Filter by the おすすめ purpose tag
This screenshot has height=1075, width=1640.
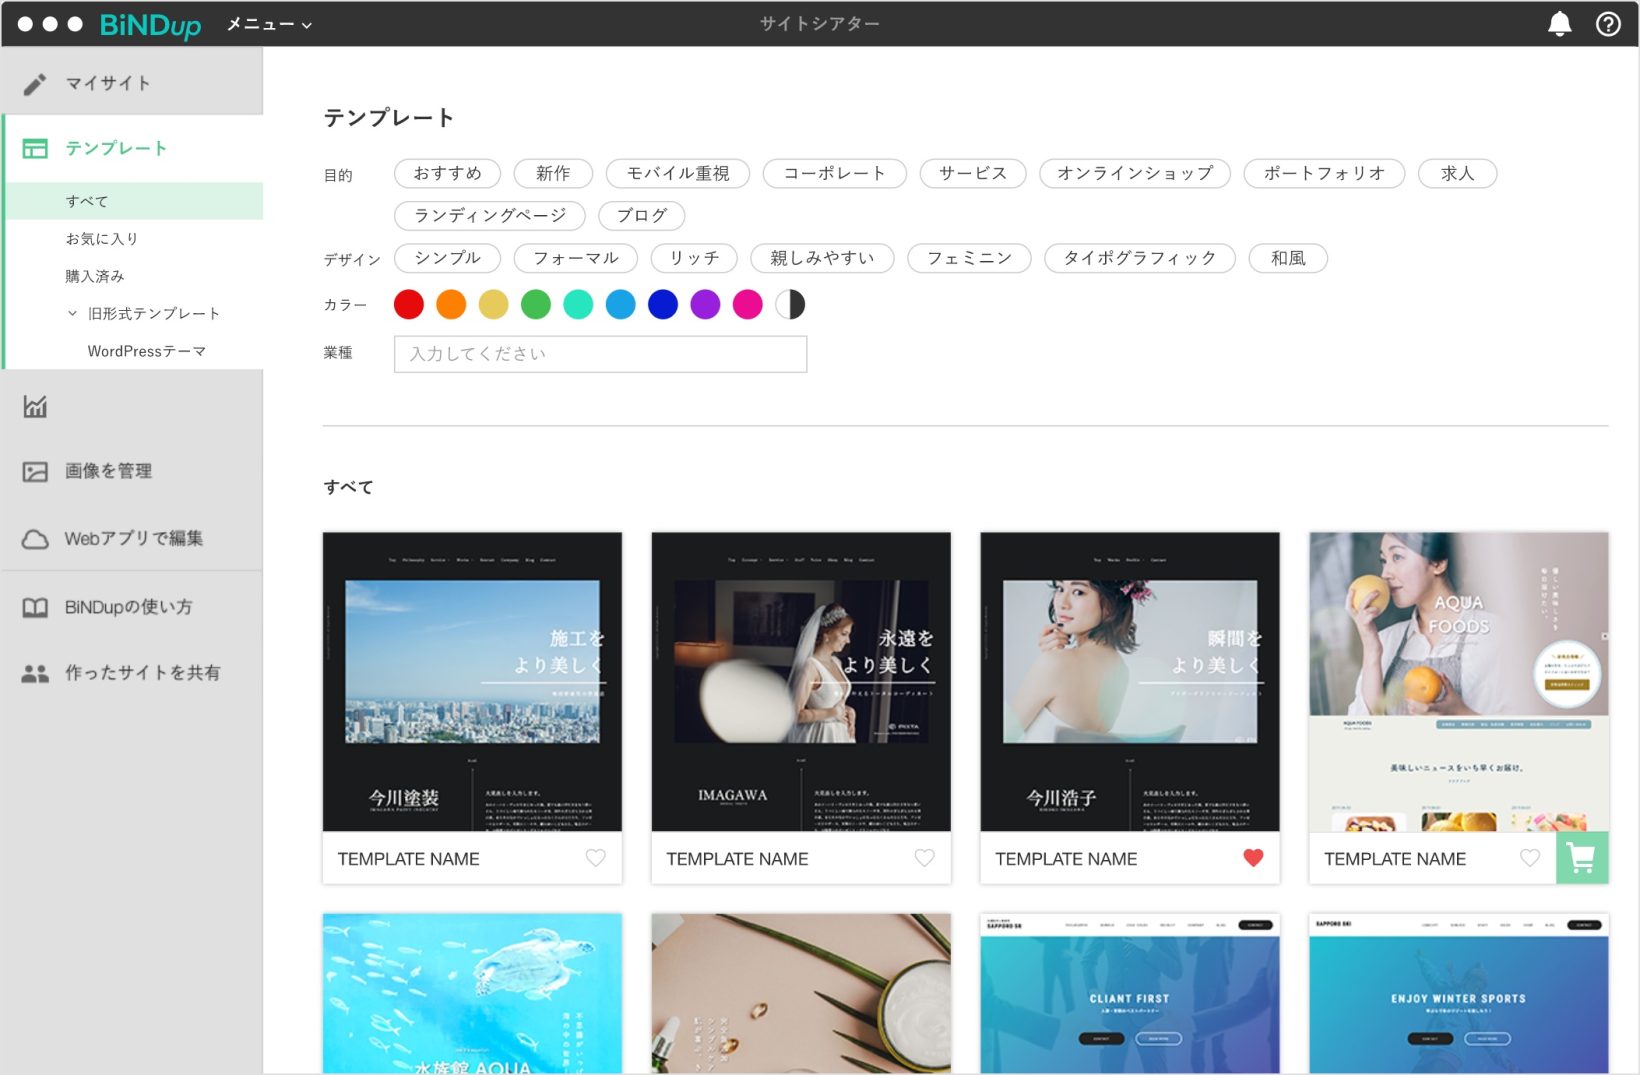click(x=447, y=173)
